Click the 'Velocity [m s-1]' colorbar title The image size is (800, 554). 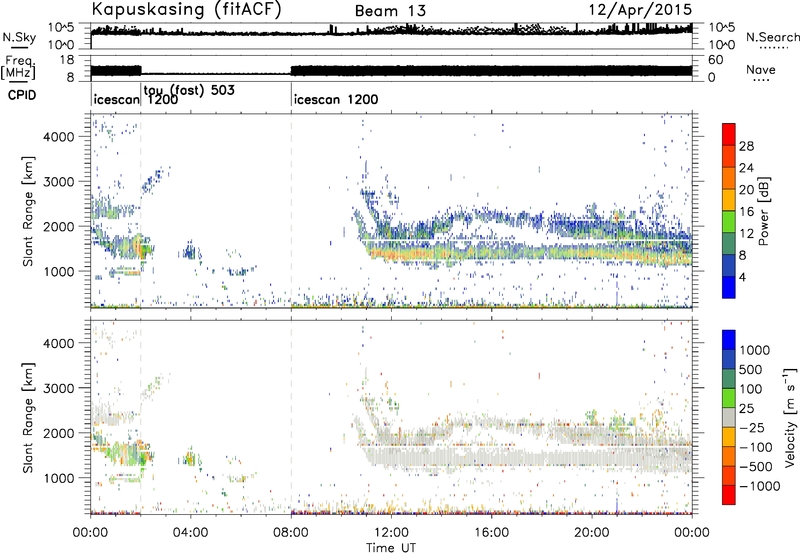790,417
